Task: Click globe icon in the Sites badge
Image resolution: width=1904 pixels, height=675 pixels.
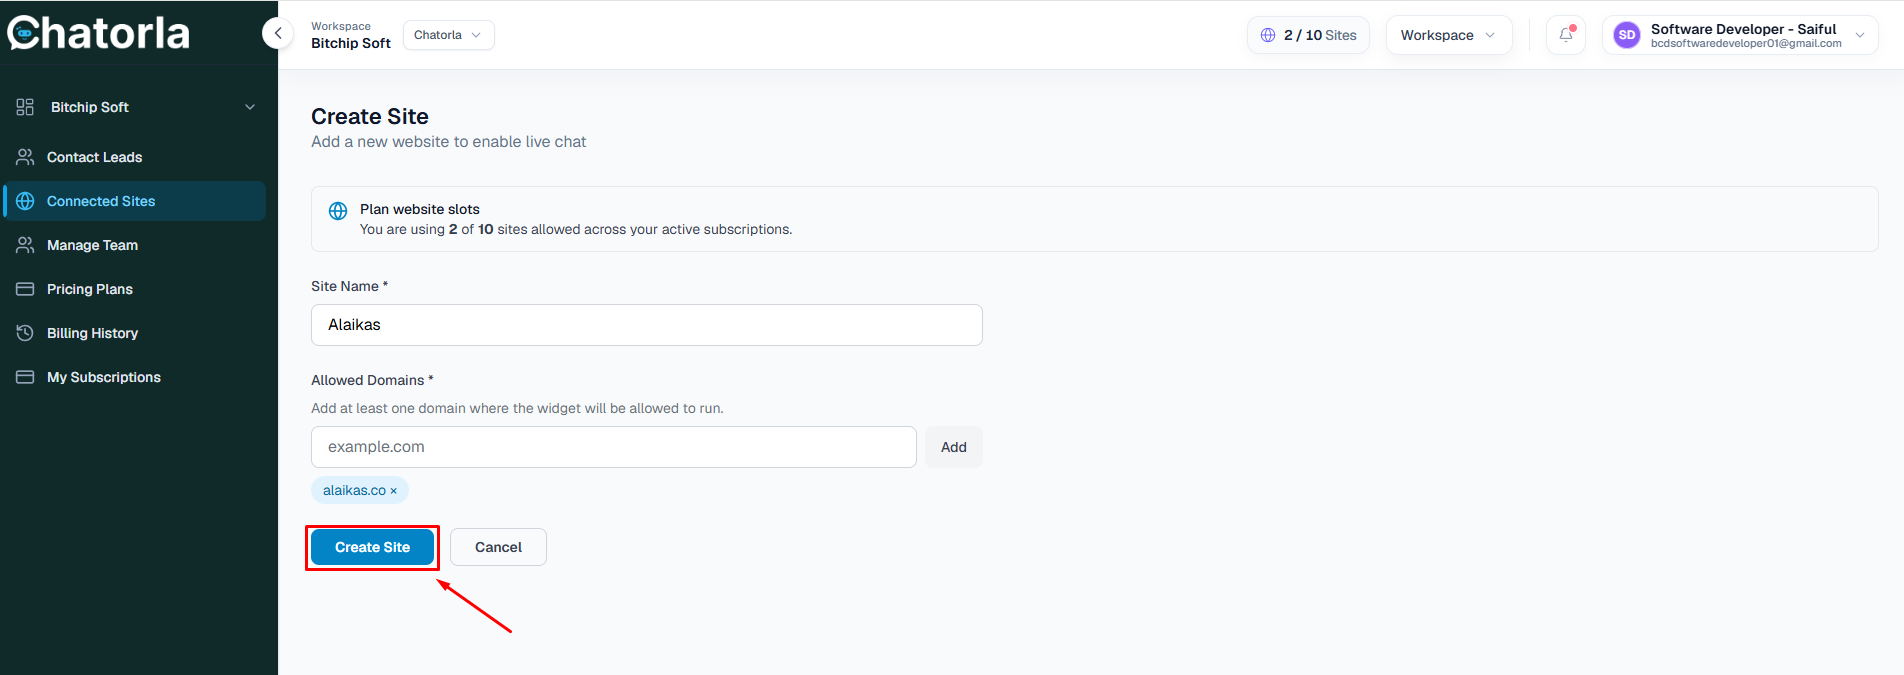Action: click(x=1268, y=35)
